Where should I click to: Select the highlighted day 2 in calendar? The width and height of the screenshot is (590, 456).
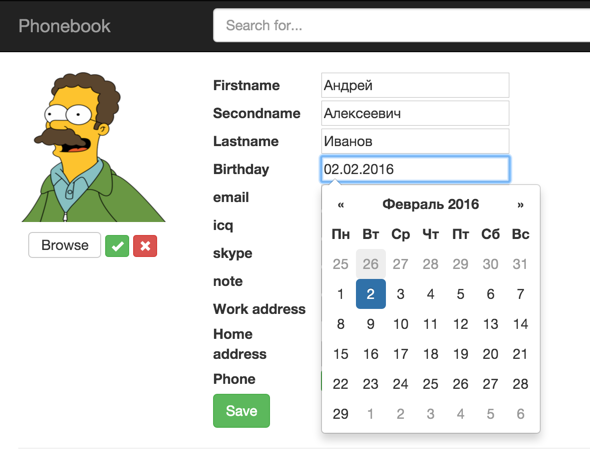371,294
